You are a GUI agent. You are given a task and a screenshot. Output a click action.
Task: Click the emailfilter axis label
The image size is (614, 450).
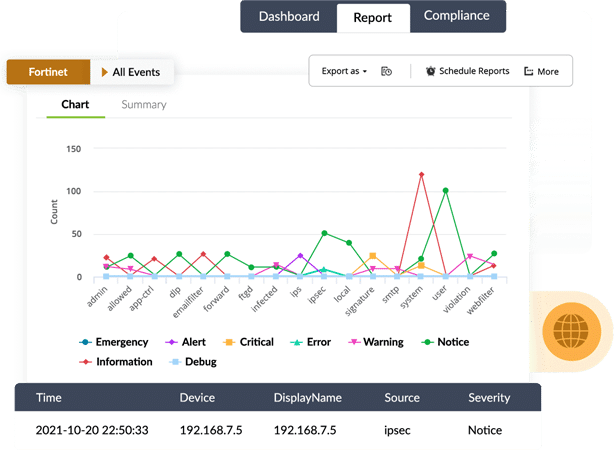pyautogui.click(x=188, y=302)
